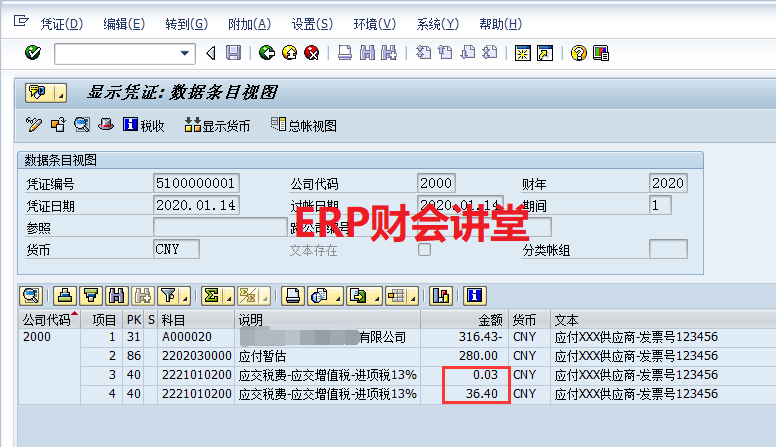Open the 设置(S) menu
Image resolution: width=776 pixels, height=447 pixels.
(313, 23)
